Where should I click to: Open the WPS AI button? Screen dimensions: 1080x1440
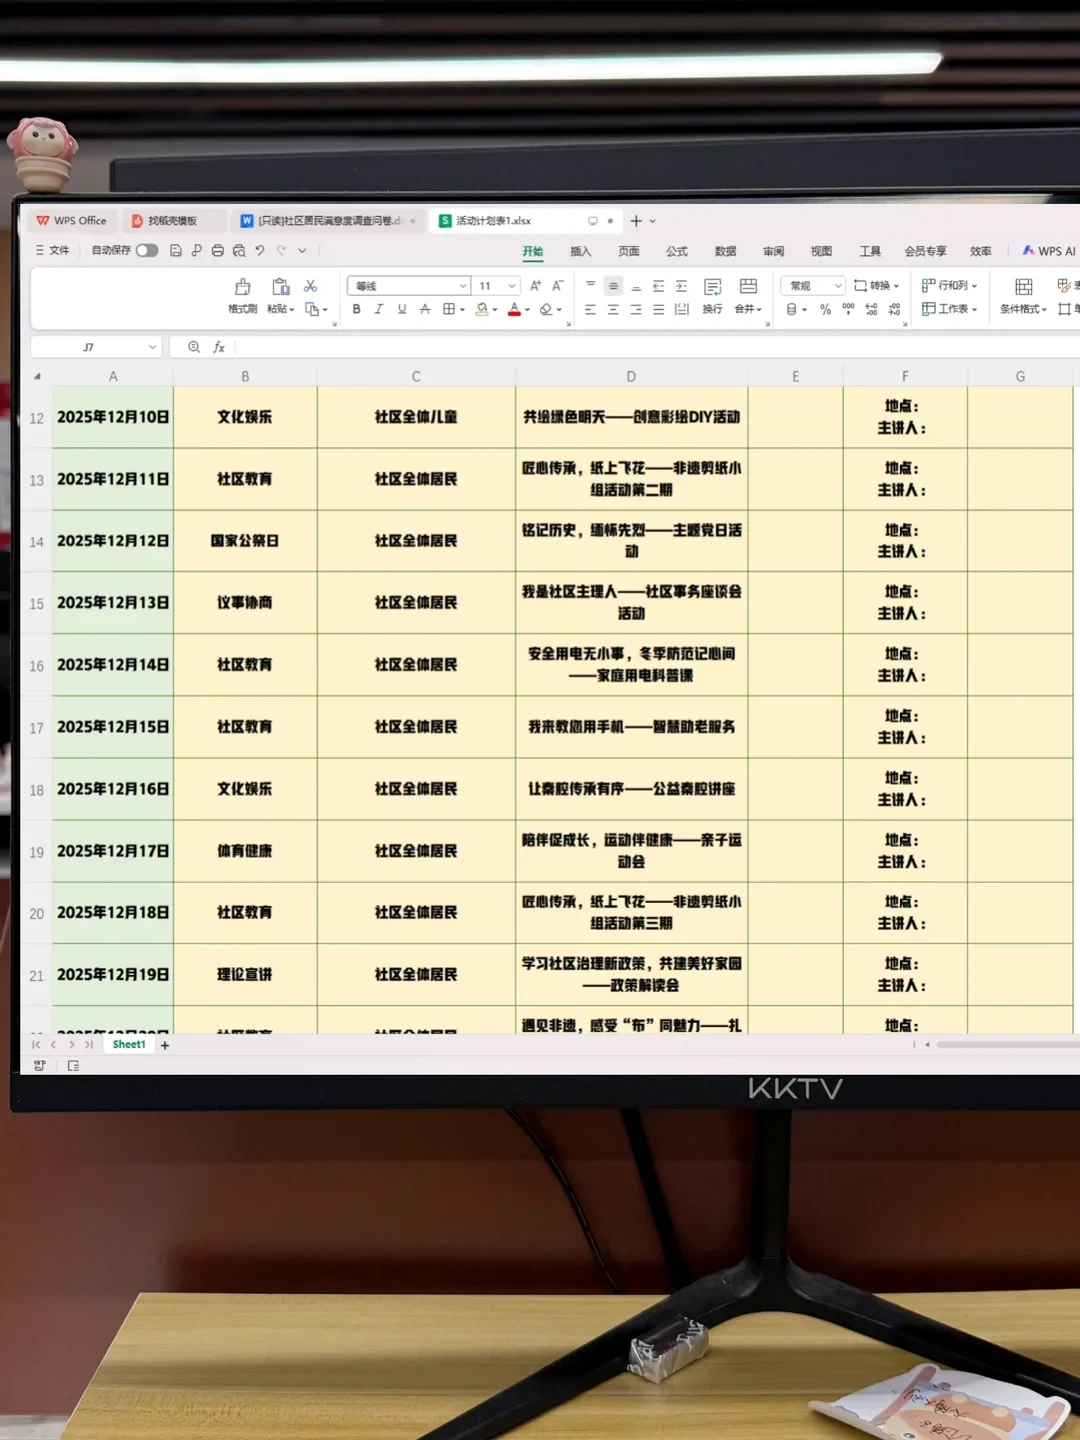[1048, 251]
